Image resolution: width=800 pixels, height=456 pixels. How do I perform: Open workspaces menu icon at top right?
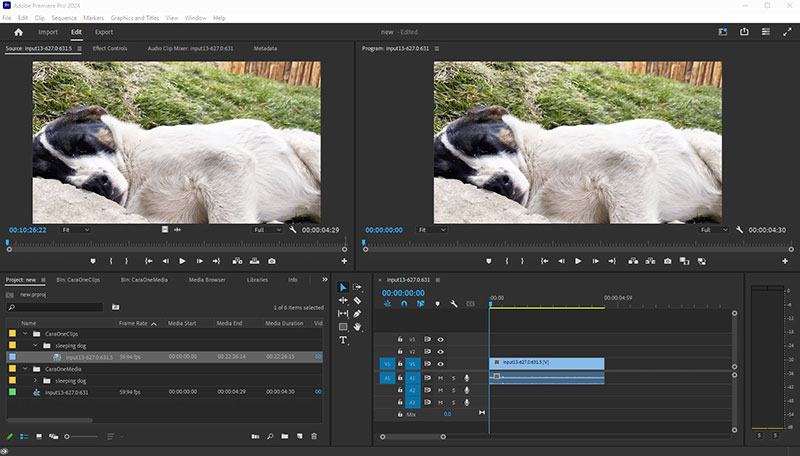pos(766,32)
